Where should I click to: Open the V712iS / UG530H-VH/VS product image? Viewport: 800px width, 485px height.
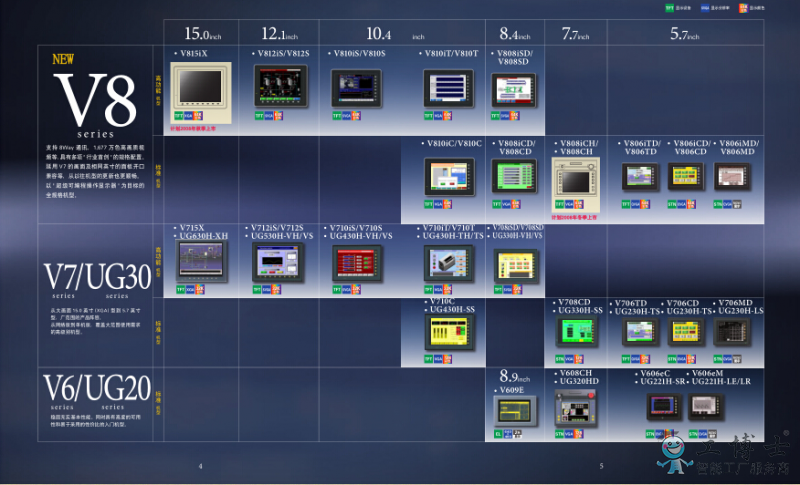278,262
